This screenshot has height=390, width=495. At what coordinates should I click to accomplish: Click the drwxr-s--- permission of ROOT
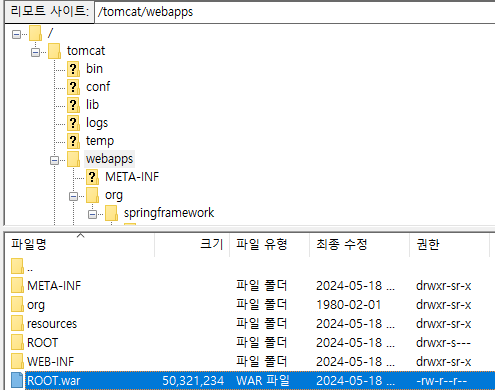pos(443,343)
